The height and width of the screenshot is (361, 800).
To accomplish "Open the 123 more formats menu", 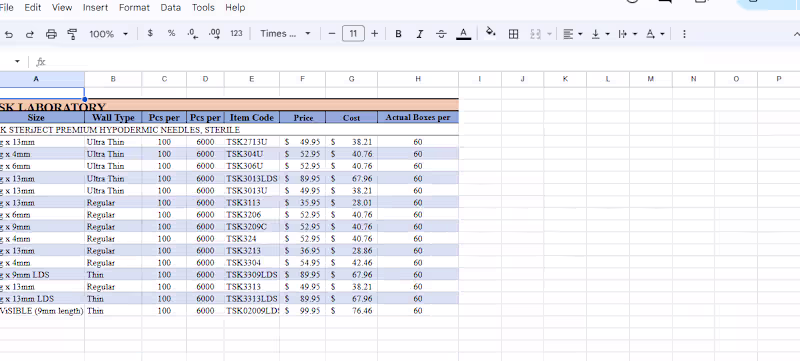I will (x=236, y=33).
